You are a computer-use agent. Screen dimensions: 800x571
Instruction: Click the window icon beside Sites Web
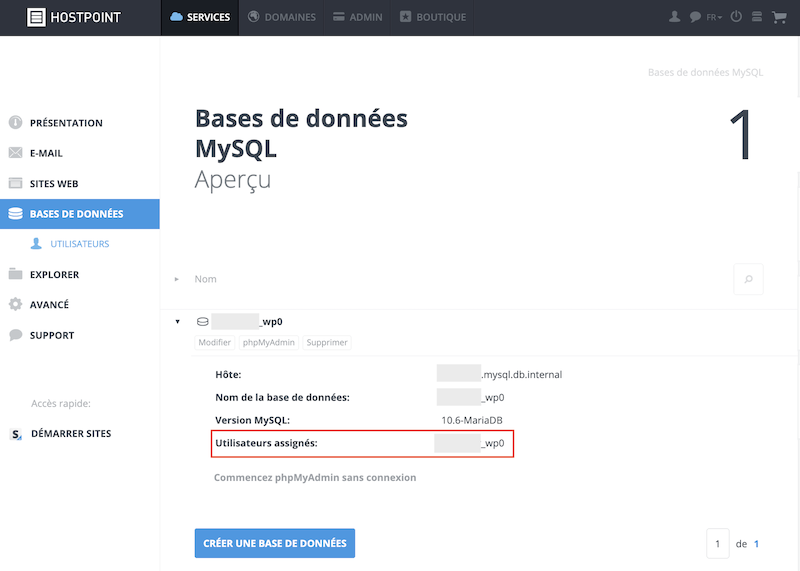(15, 183)
